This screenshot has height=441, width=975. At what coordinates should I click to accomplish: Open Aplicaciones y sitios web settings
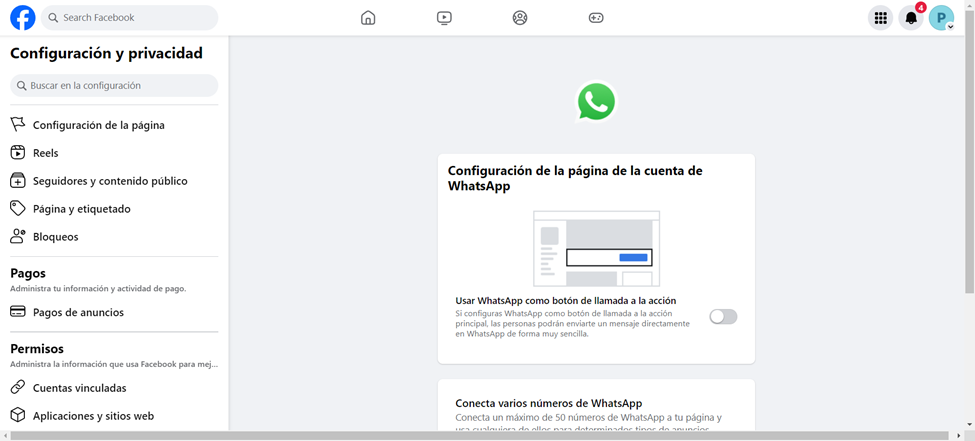point(114,416)
